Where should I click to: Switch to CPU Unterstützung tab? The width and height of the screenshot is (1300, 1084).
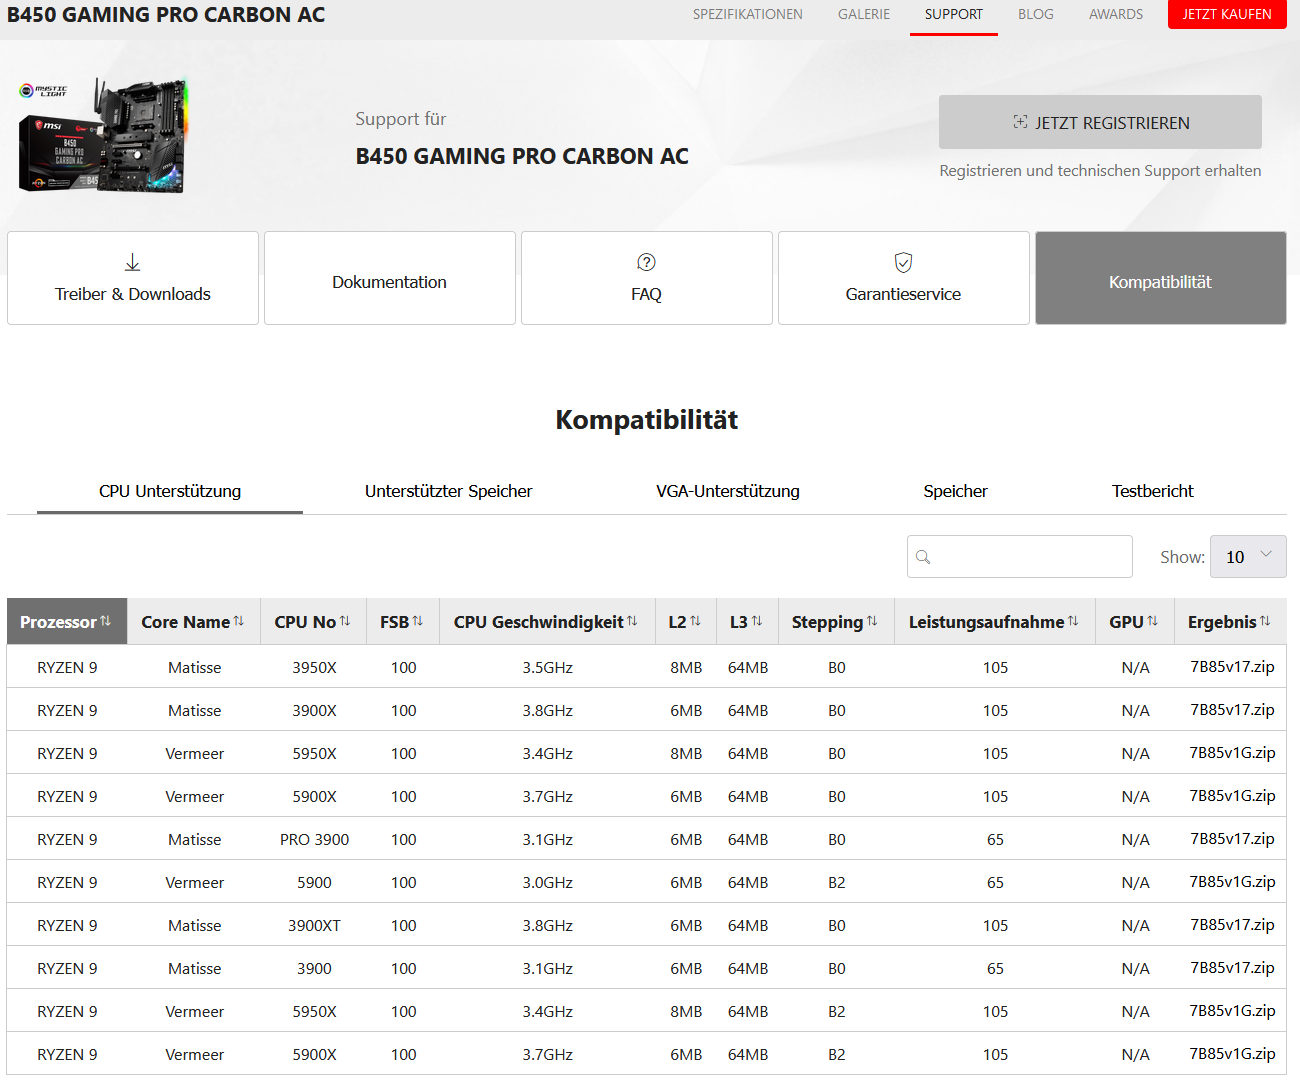click(x=170, y=491)
